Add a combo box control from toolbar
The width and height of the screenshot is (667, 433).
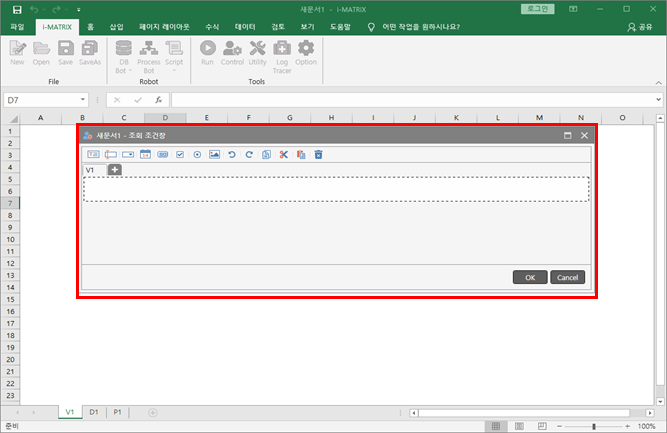pos(128,155)
